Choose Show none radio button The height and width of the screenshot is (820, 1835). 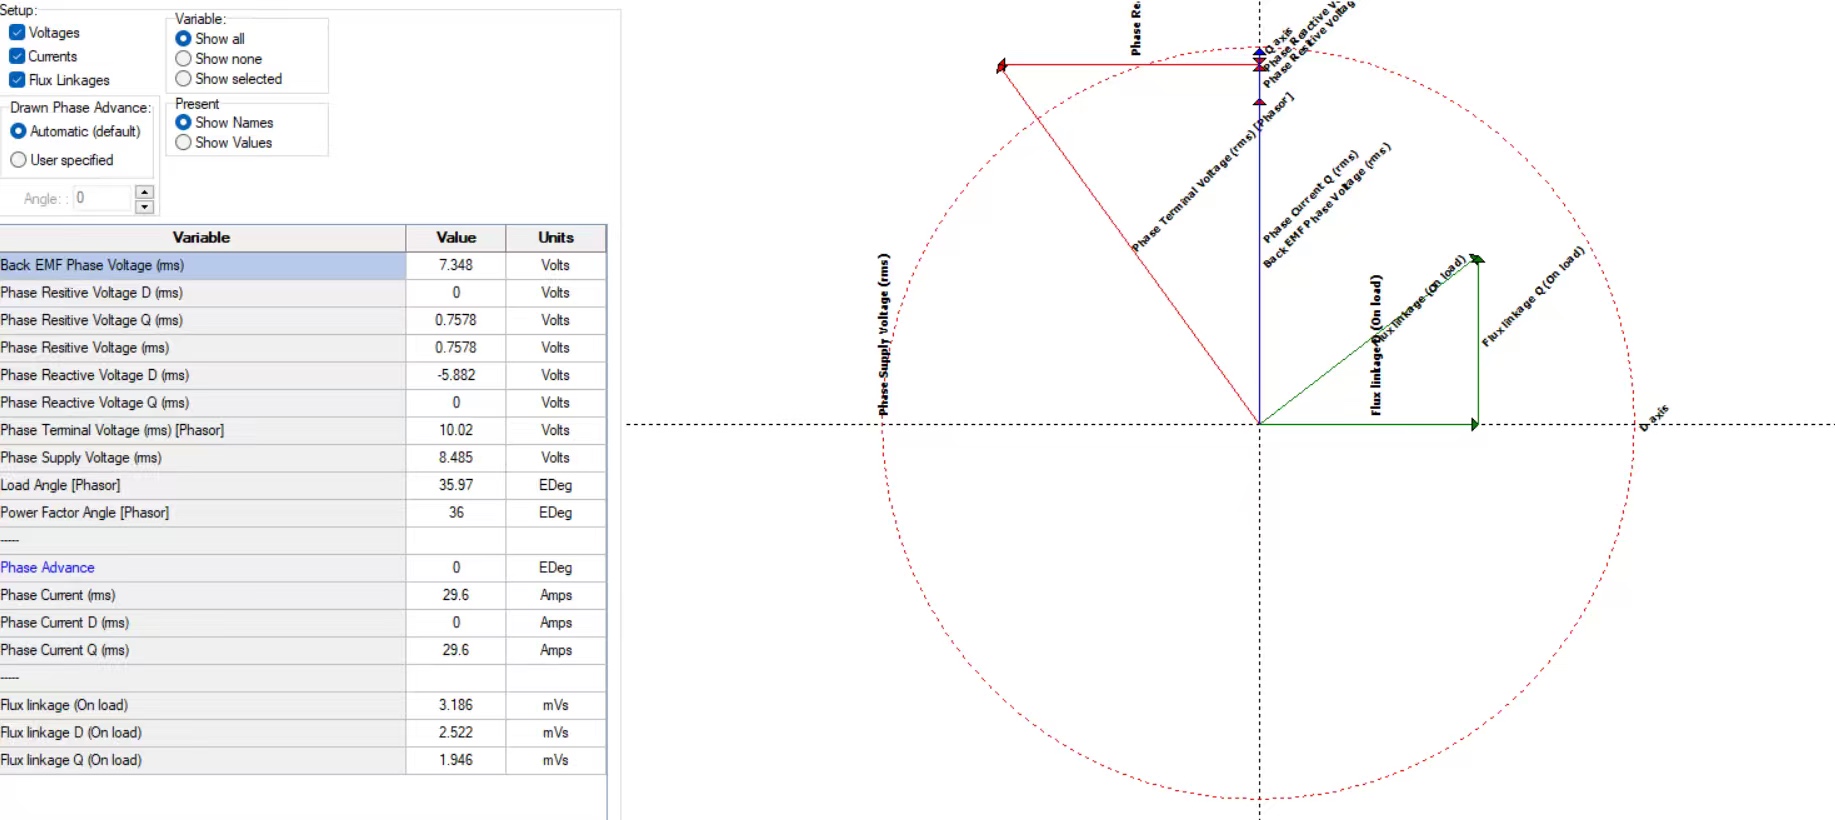click(x=183, y=59)
